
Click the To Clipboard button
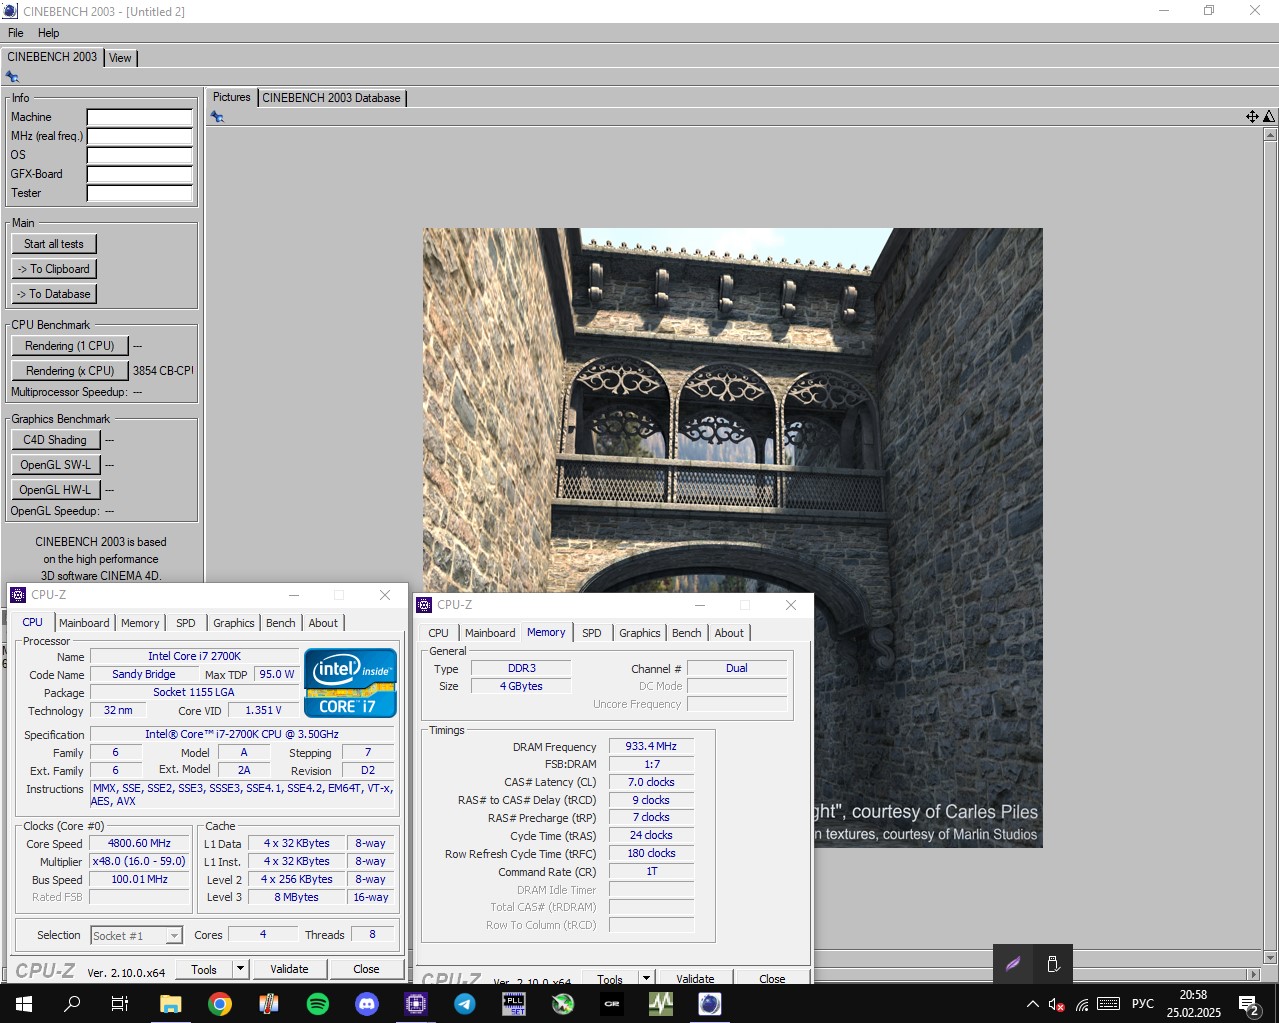(54, 269)
